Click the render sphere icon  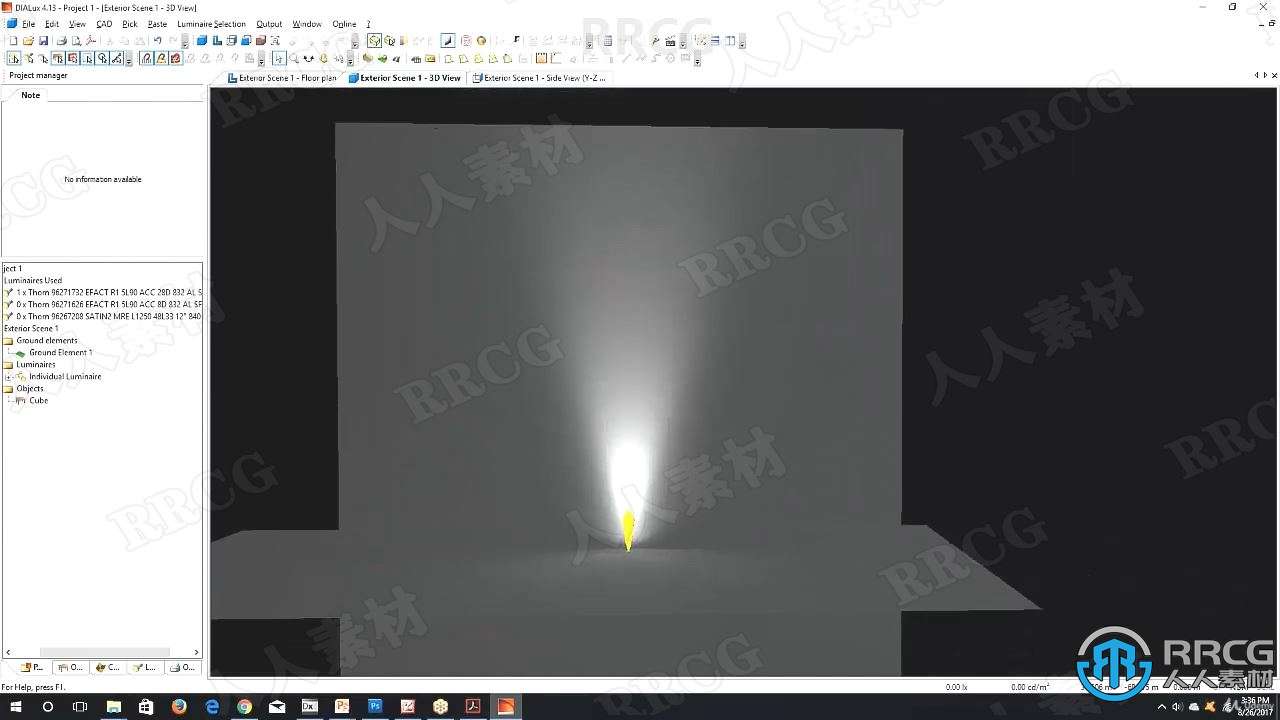coord(481,41)
